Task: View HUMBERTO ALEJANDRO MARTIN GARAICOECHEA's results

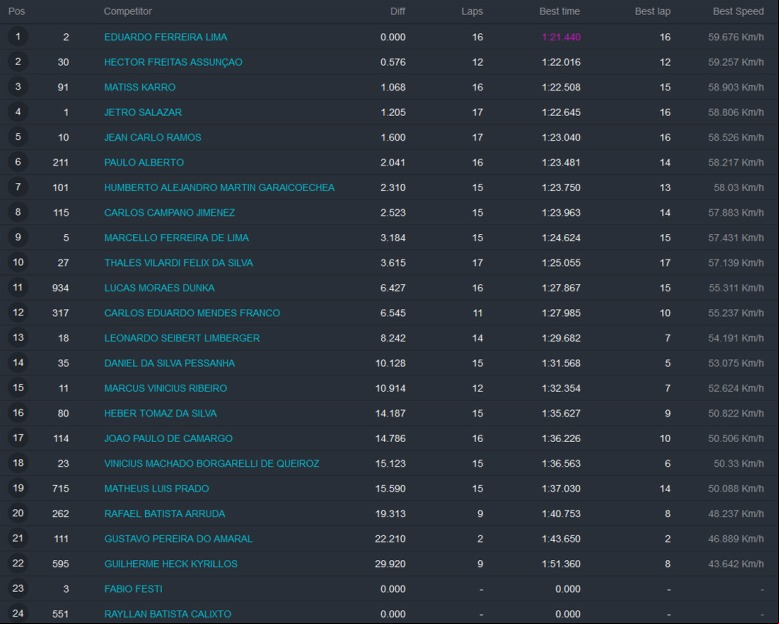Action: [x=219, y=188]
